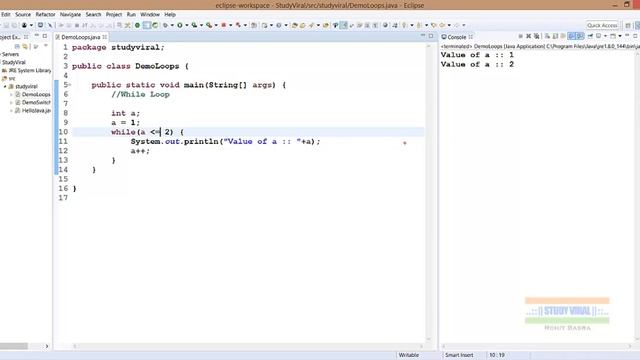Click Remove Launch icon in Console toolbar
This screenshot has width=640, height=360.
coord(529,36)
